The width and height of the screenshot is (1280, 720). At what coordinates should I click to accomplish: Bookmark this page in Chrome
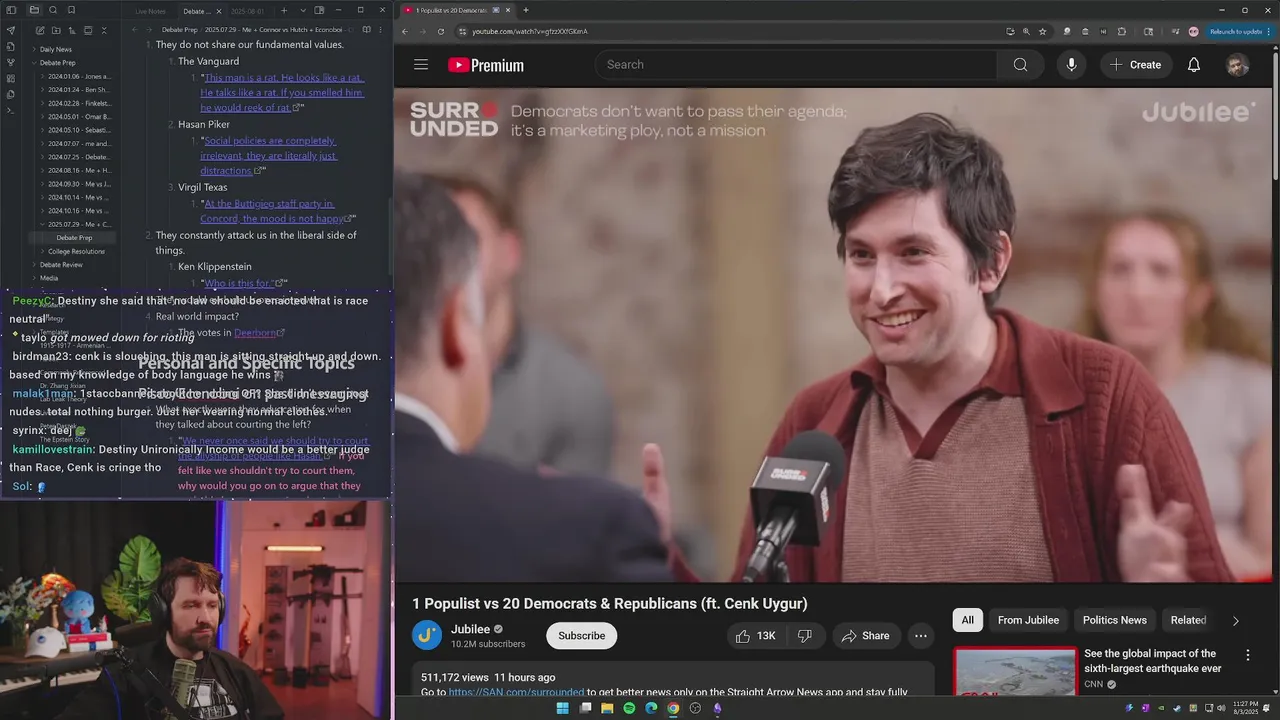[1042, 31]
